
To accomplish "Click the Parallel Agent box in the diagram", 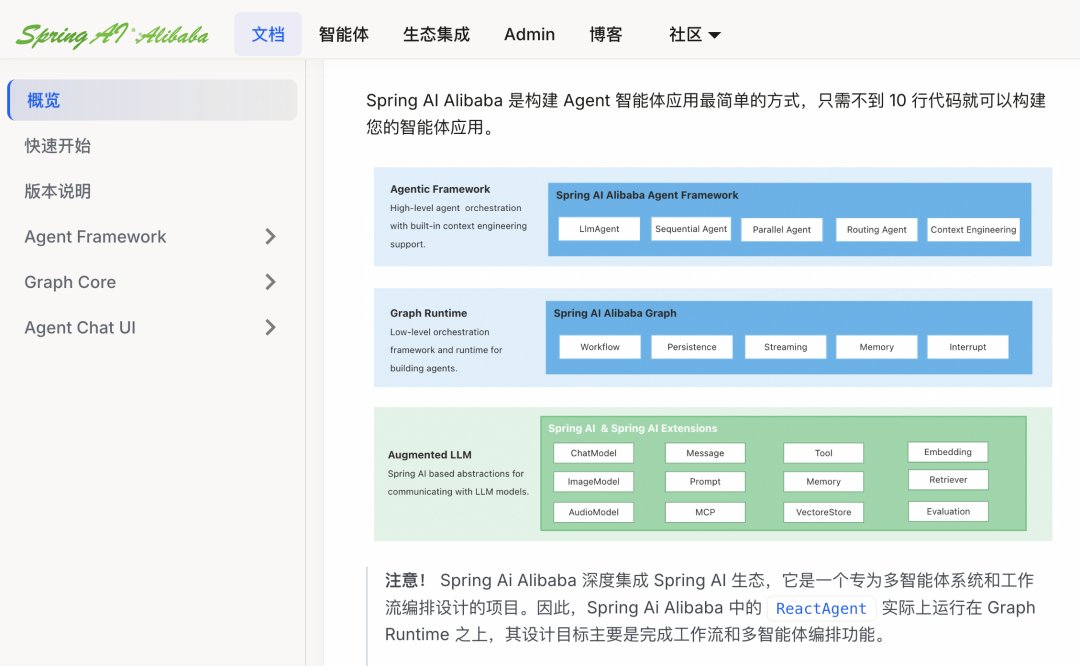I will 782,229.
